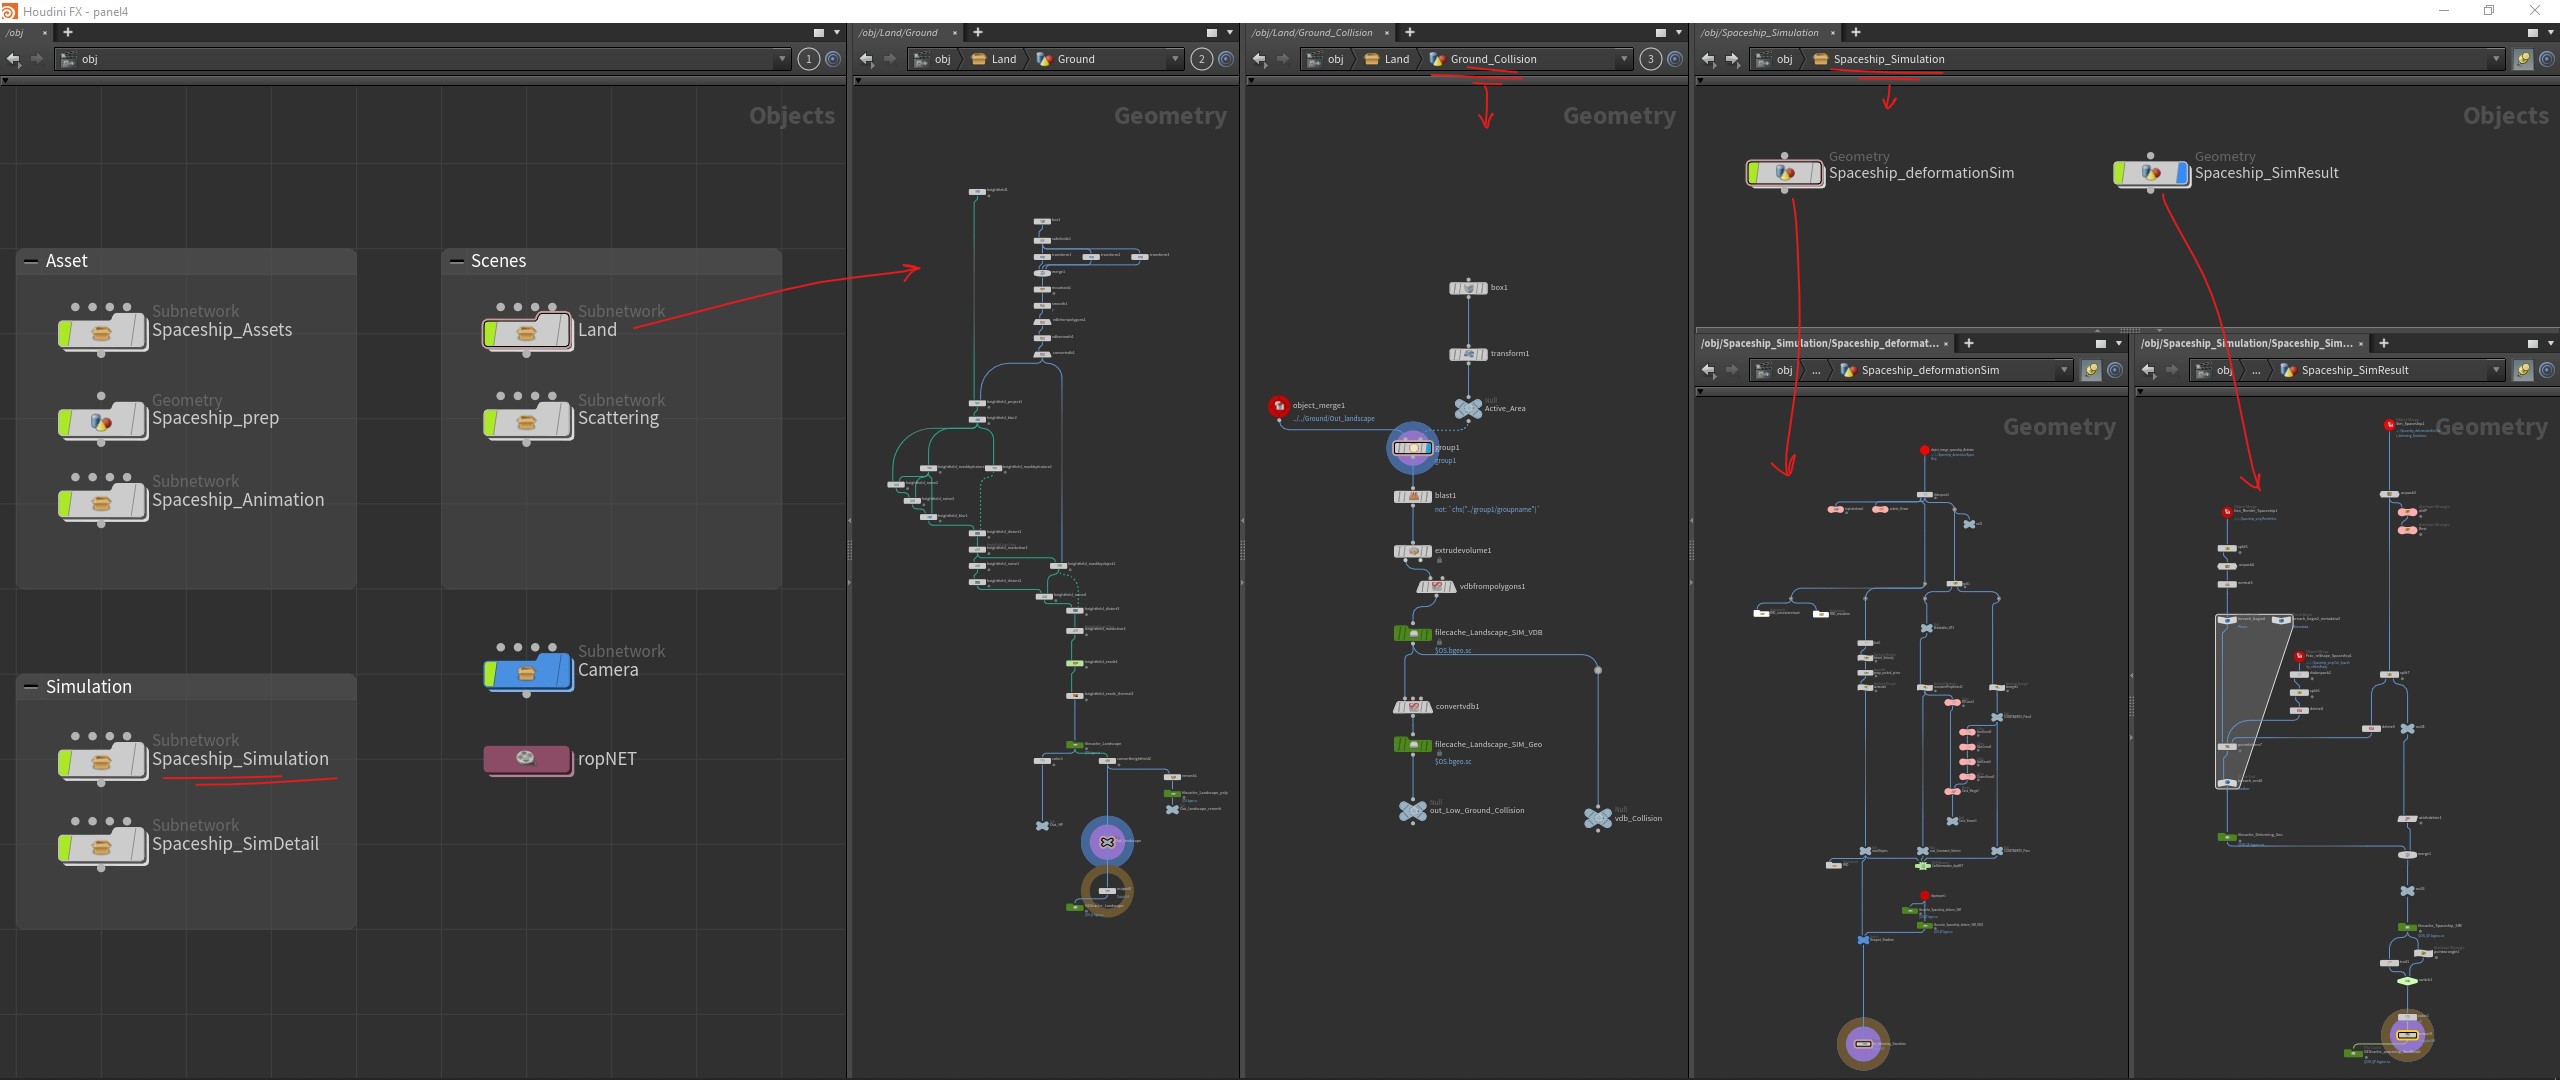This screenshot has width=2560, height=1080.
Task: Select the Spaceship_Animation subnetwork node
Action: (102, 502)
